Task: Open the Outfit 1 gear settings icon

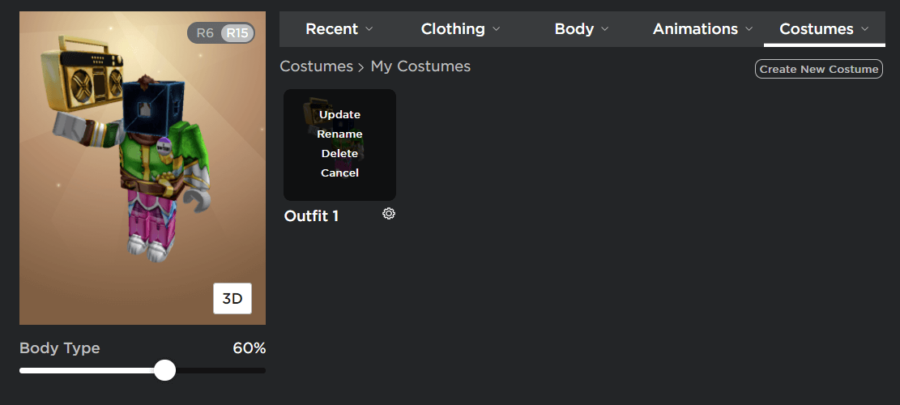Action: [x=389, y=214]
